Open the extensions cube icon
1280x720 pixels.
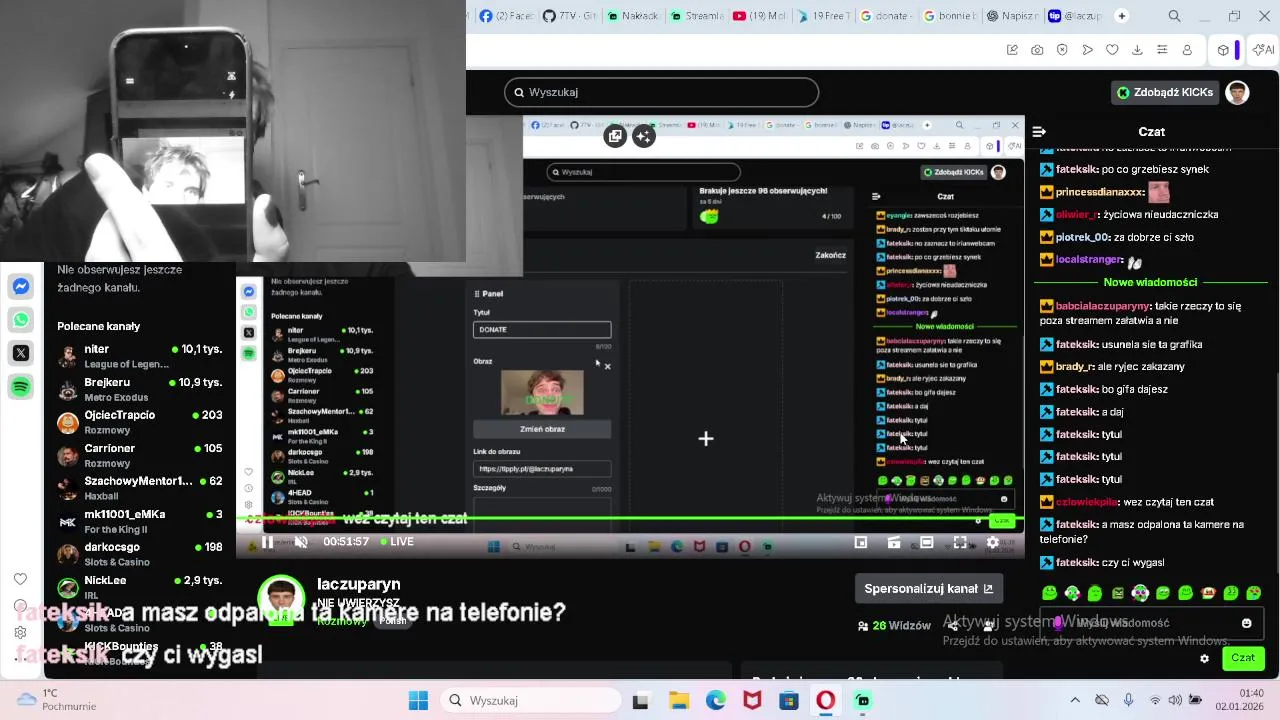1222,50
